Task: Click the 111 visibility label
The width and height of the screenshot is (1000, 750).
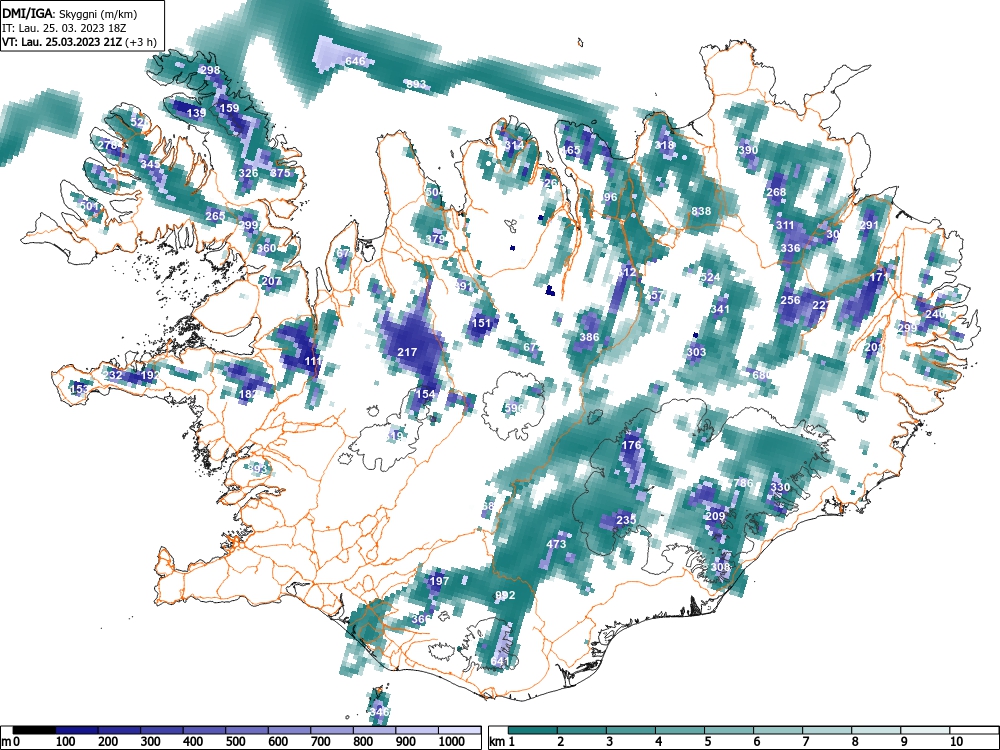Action: [312, 361]
